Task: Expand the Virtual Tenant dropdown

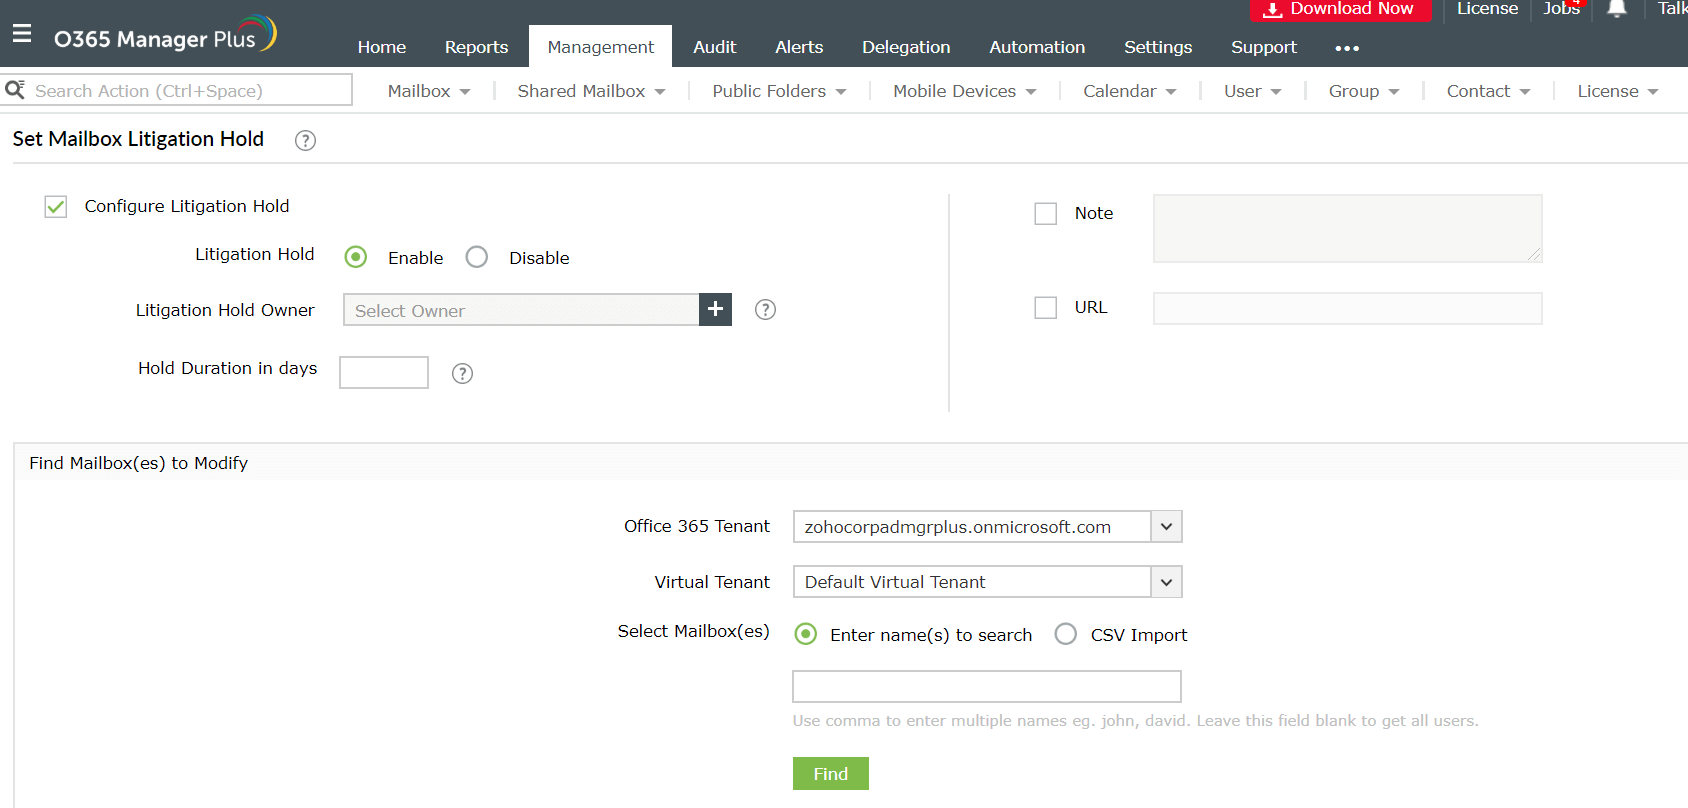Action: click(1166, 582)
